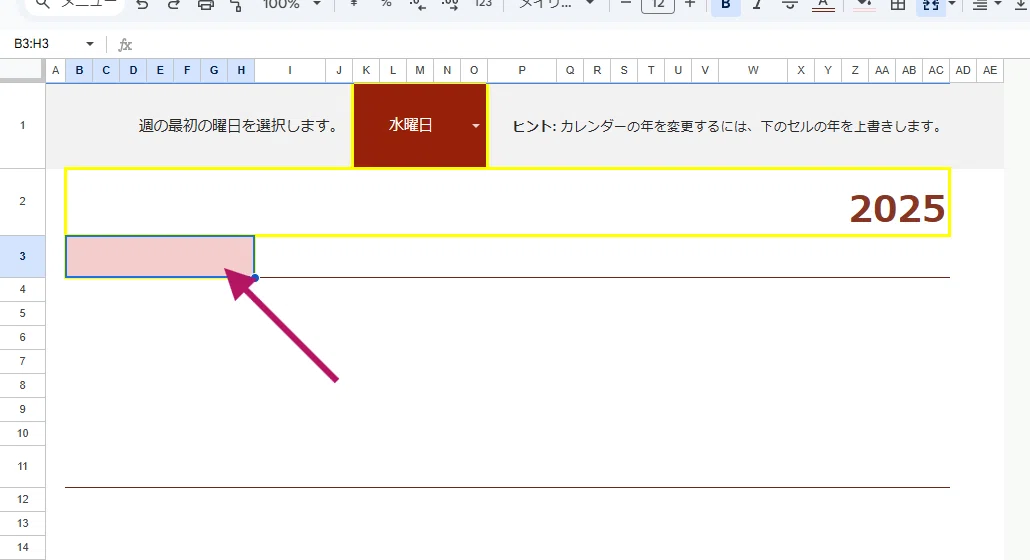
Task: Click the more number formats 123 button
Action: [x=483, y=5]
